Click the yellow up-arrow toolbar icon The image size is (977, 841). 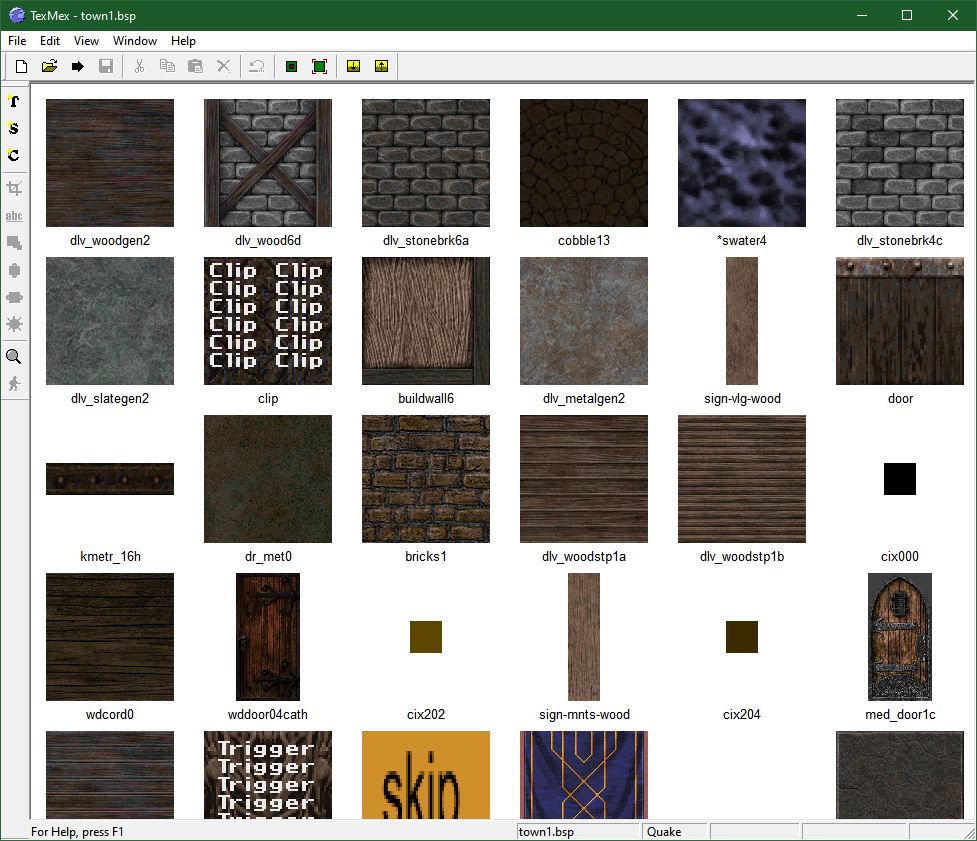coord(381,67)
